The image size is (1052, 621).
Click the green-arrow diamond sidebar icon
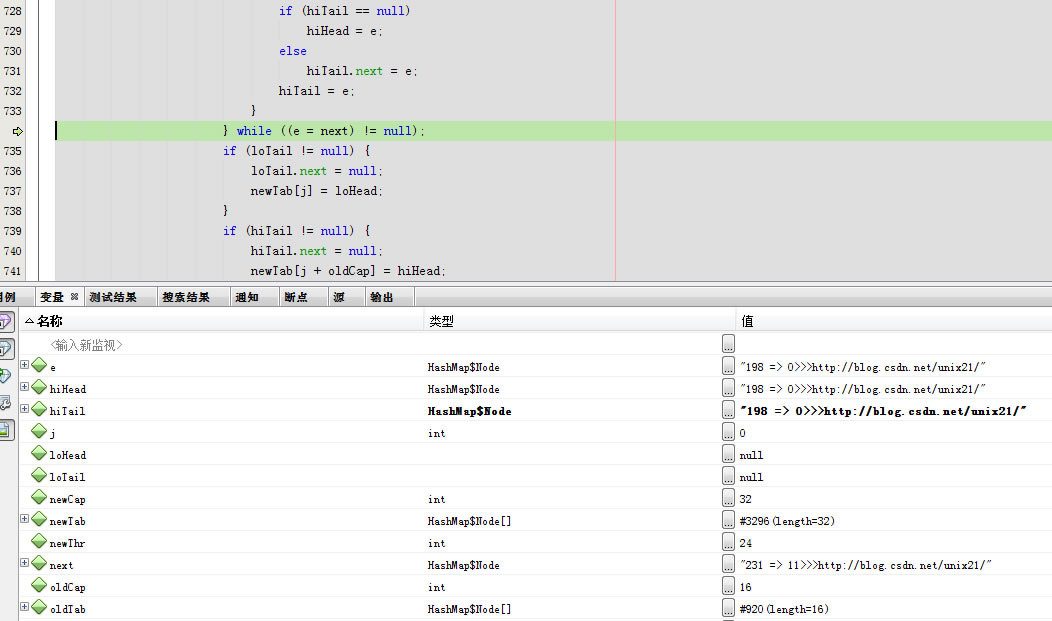click(x=5, y=376)
